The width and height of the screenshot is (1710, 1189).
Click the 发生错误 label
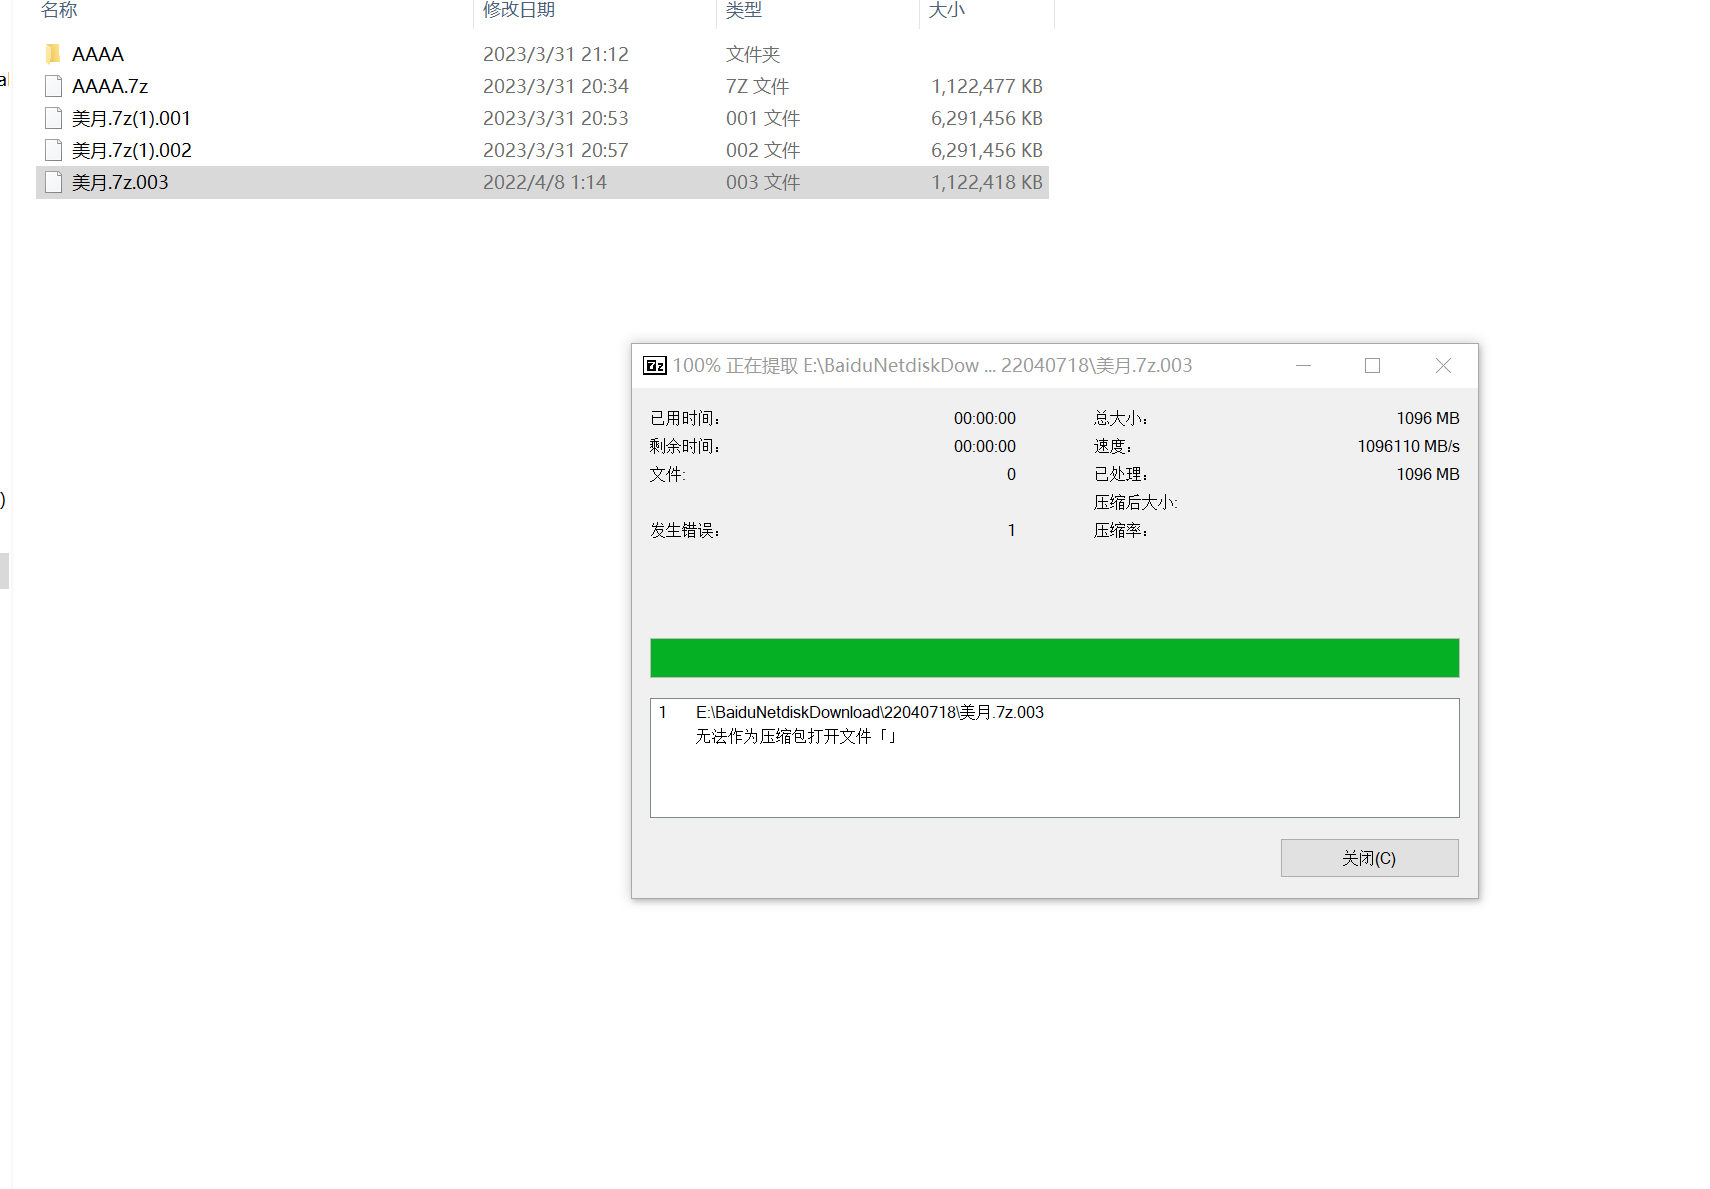(x=685, y=530)
